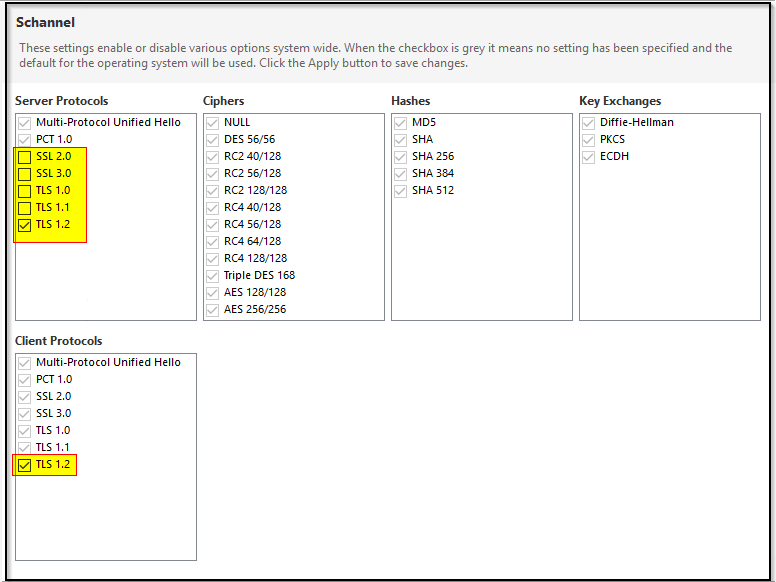Viewport: 776px width, 582px height.
Task: Toggle the DES 56/56 cipher checkbox
Action: tap(212, 140)
